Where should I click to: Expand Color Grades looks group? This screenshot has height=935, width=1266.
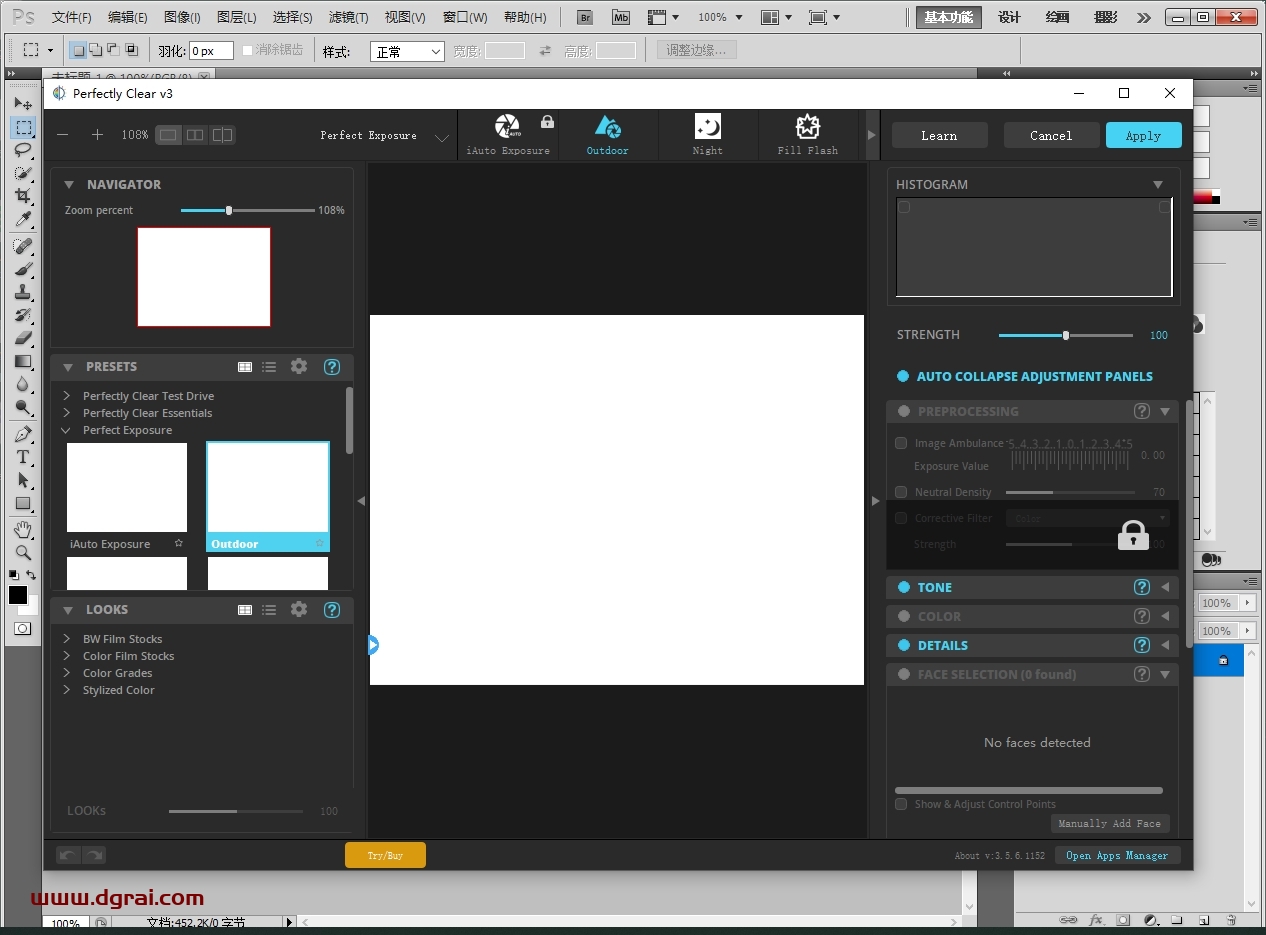67,673
